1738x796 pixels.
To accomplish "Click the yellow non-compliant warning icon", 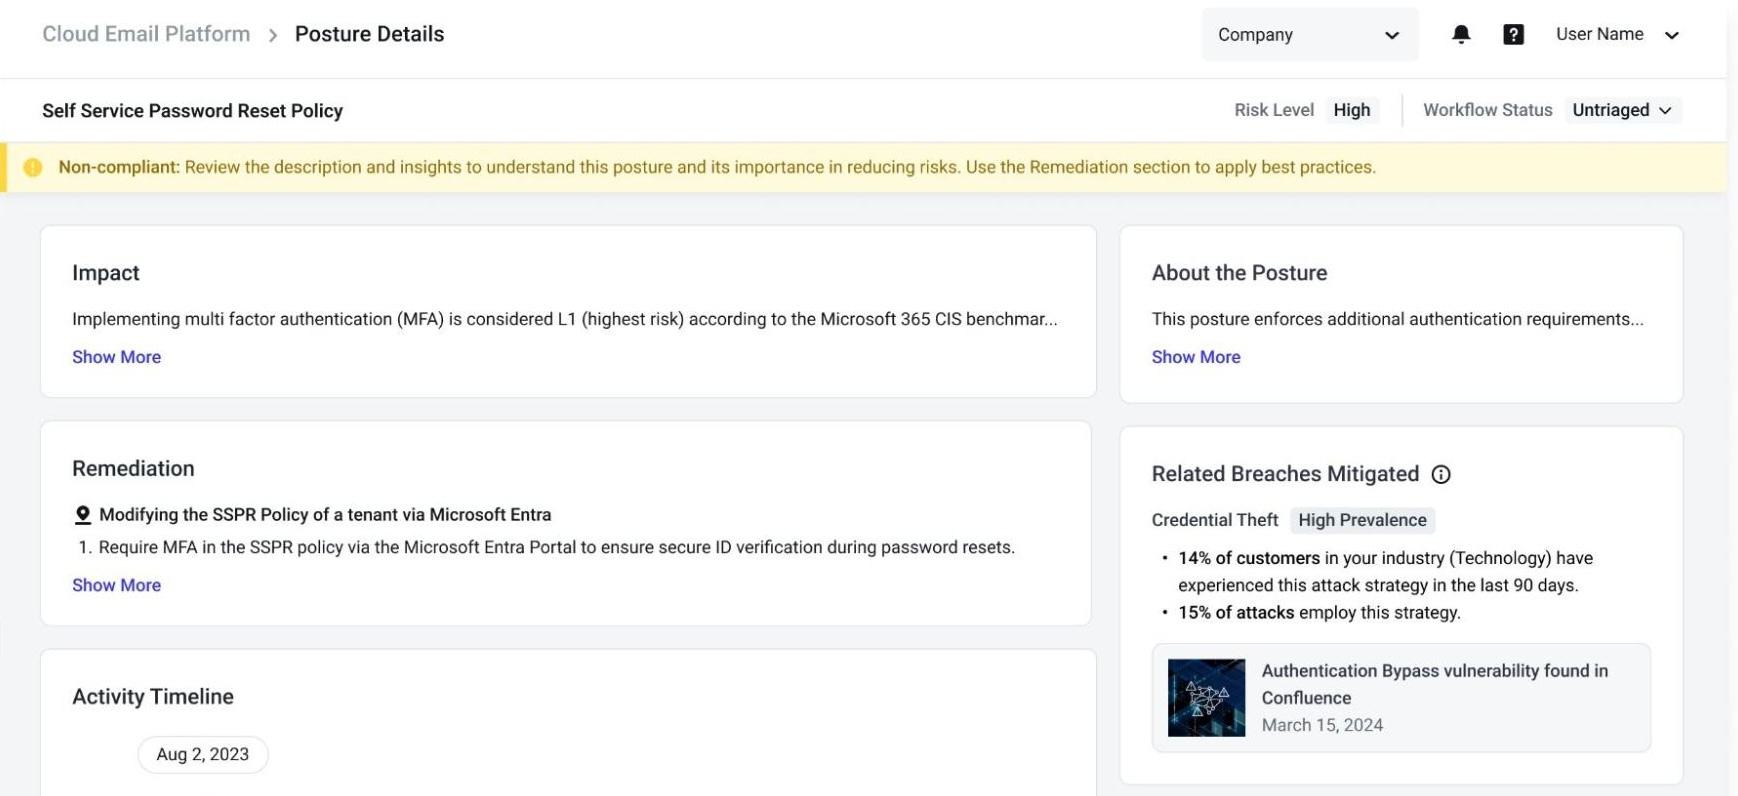I will pos(33,167).
